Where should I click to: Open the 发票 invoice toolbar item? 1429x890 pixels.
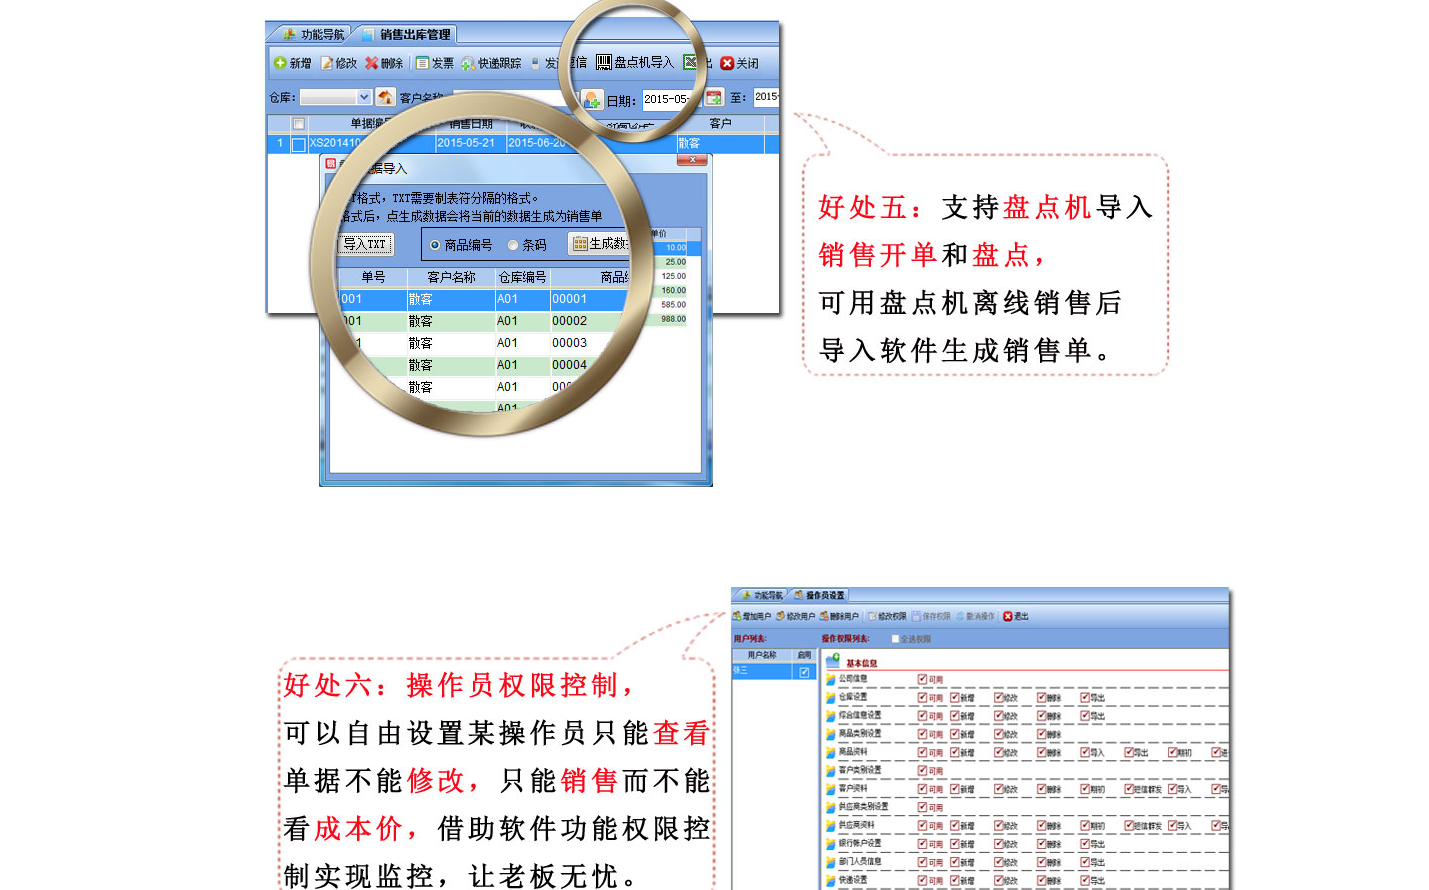(x=435, y=63)
